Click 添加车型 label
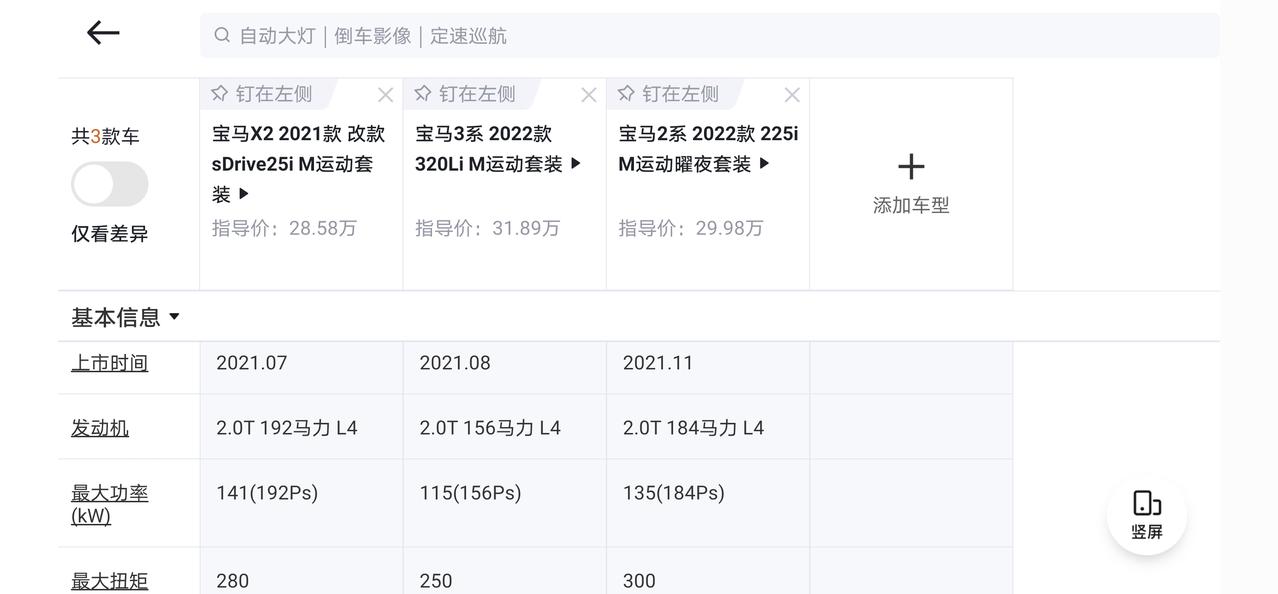This screenshot has height=594, width=1278. pos(911,205)
